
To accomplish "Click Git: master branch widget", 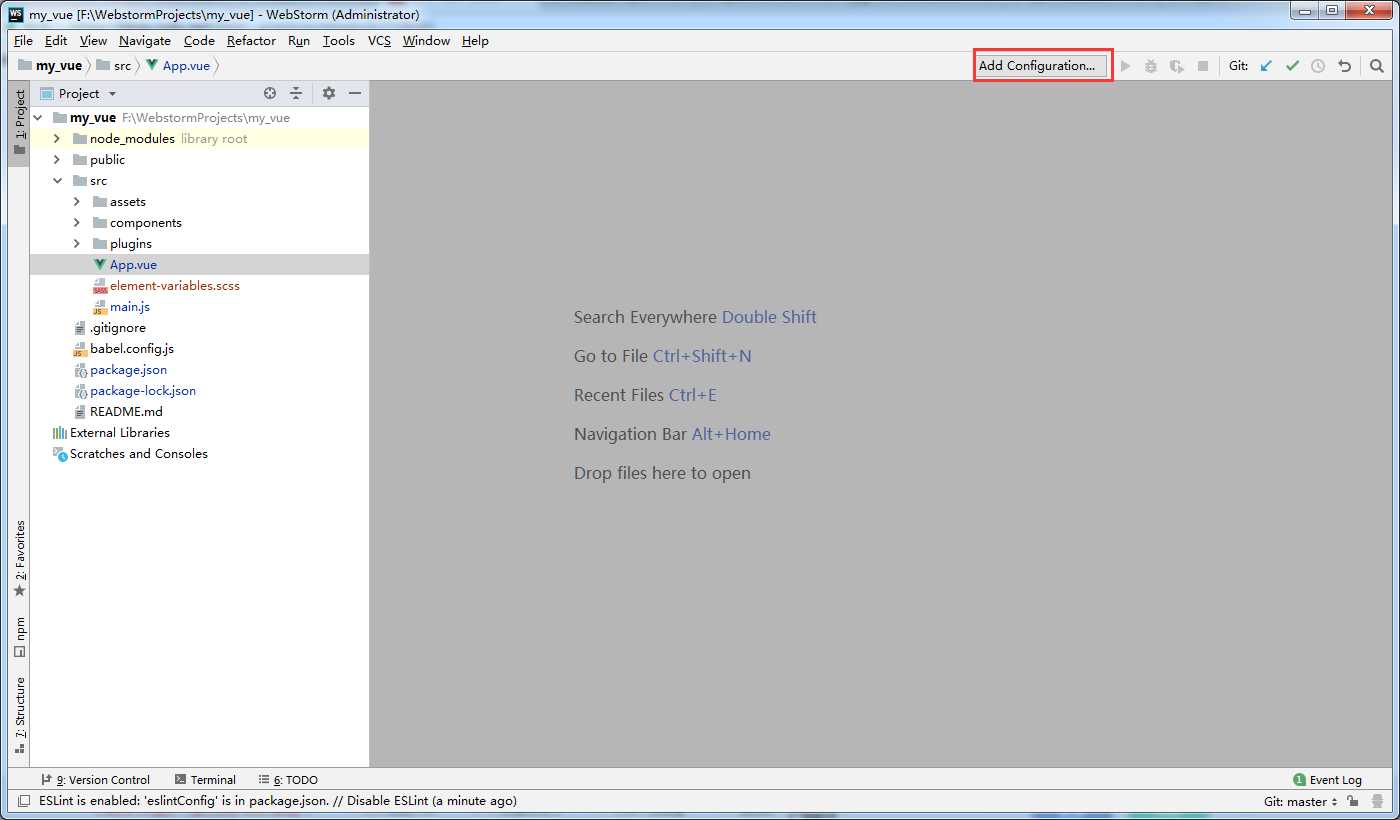I will pos(1301,802).
